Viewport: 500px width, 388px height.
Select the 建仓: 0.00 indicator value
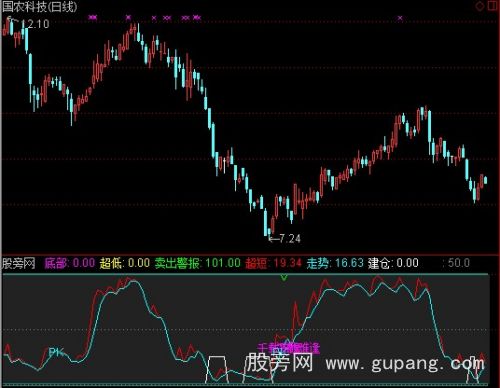point(393,263)
